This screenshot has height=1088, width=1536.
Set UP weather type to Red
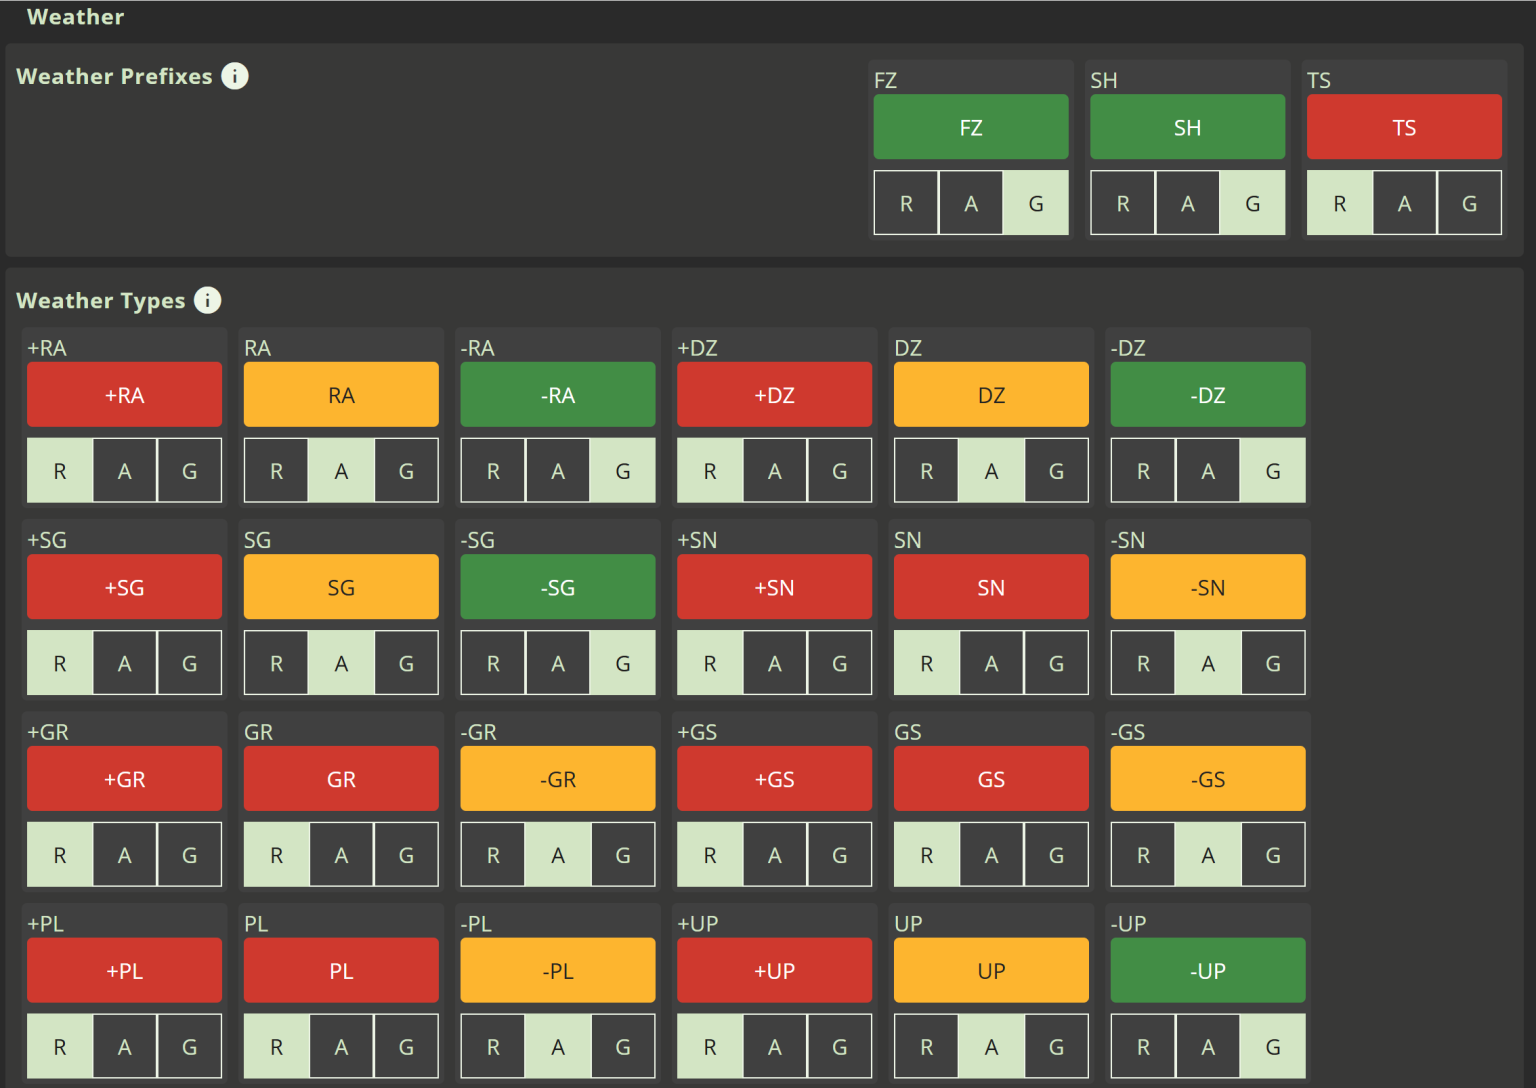tap(926, 1046)
